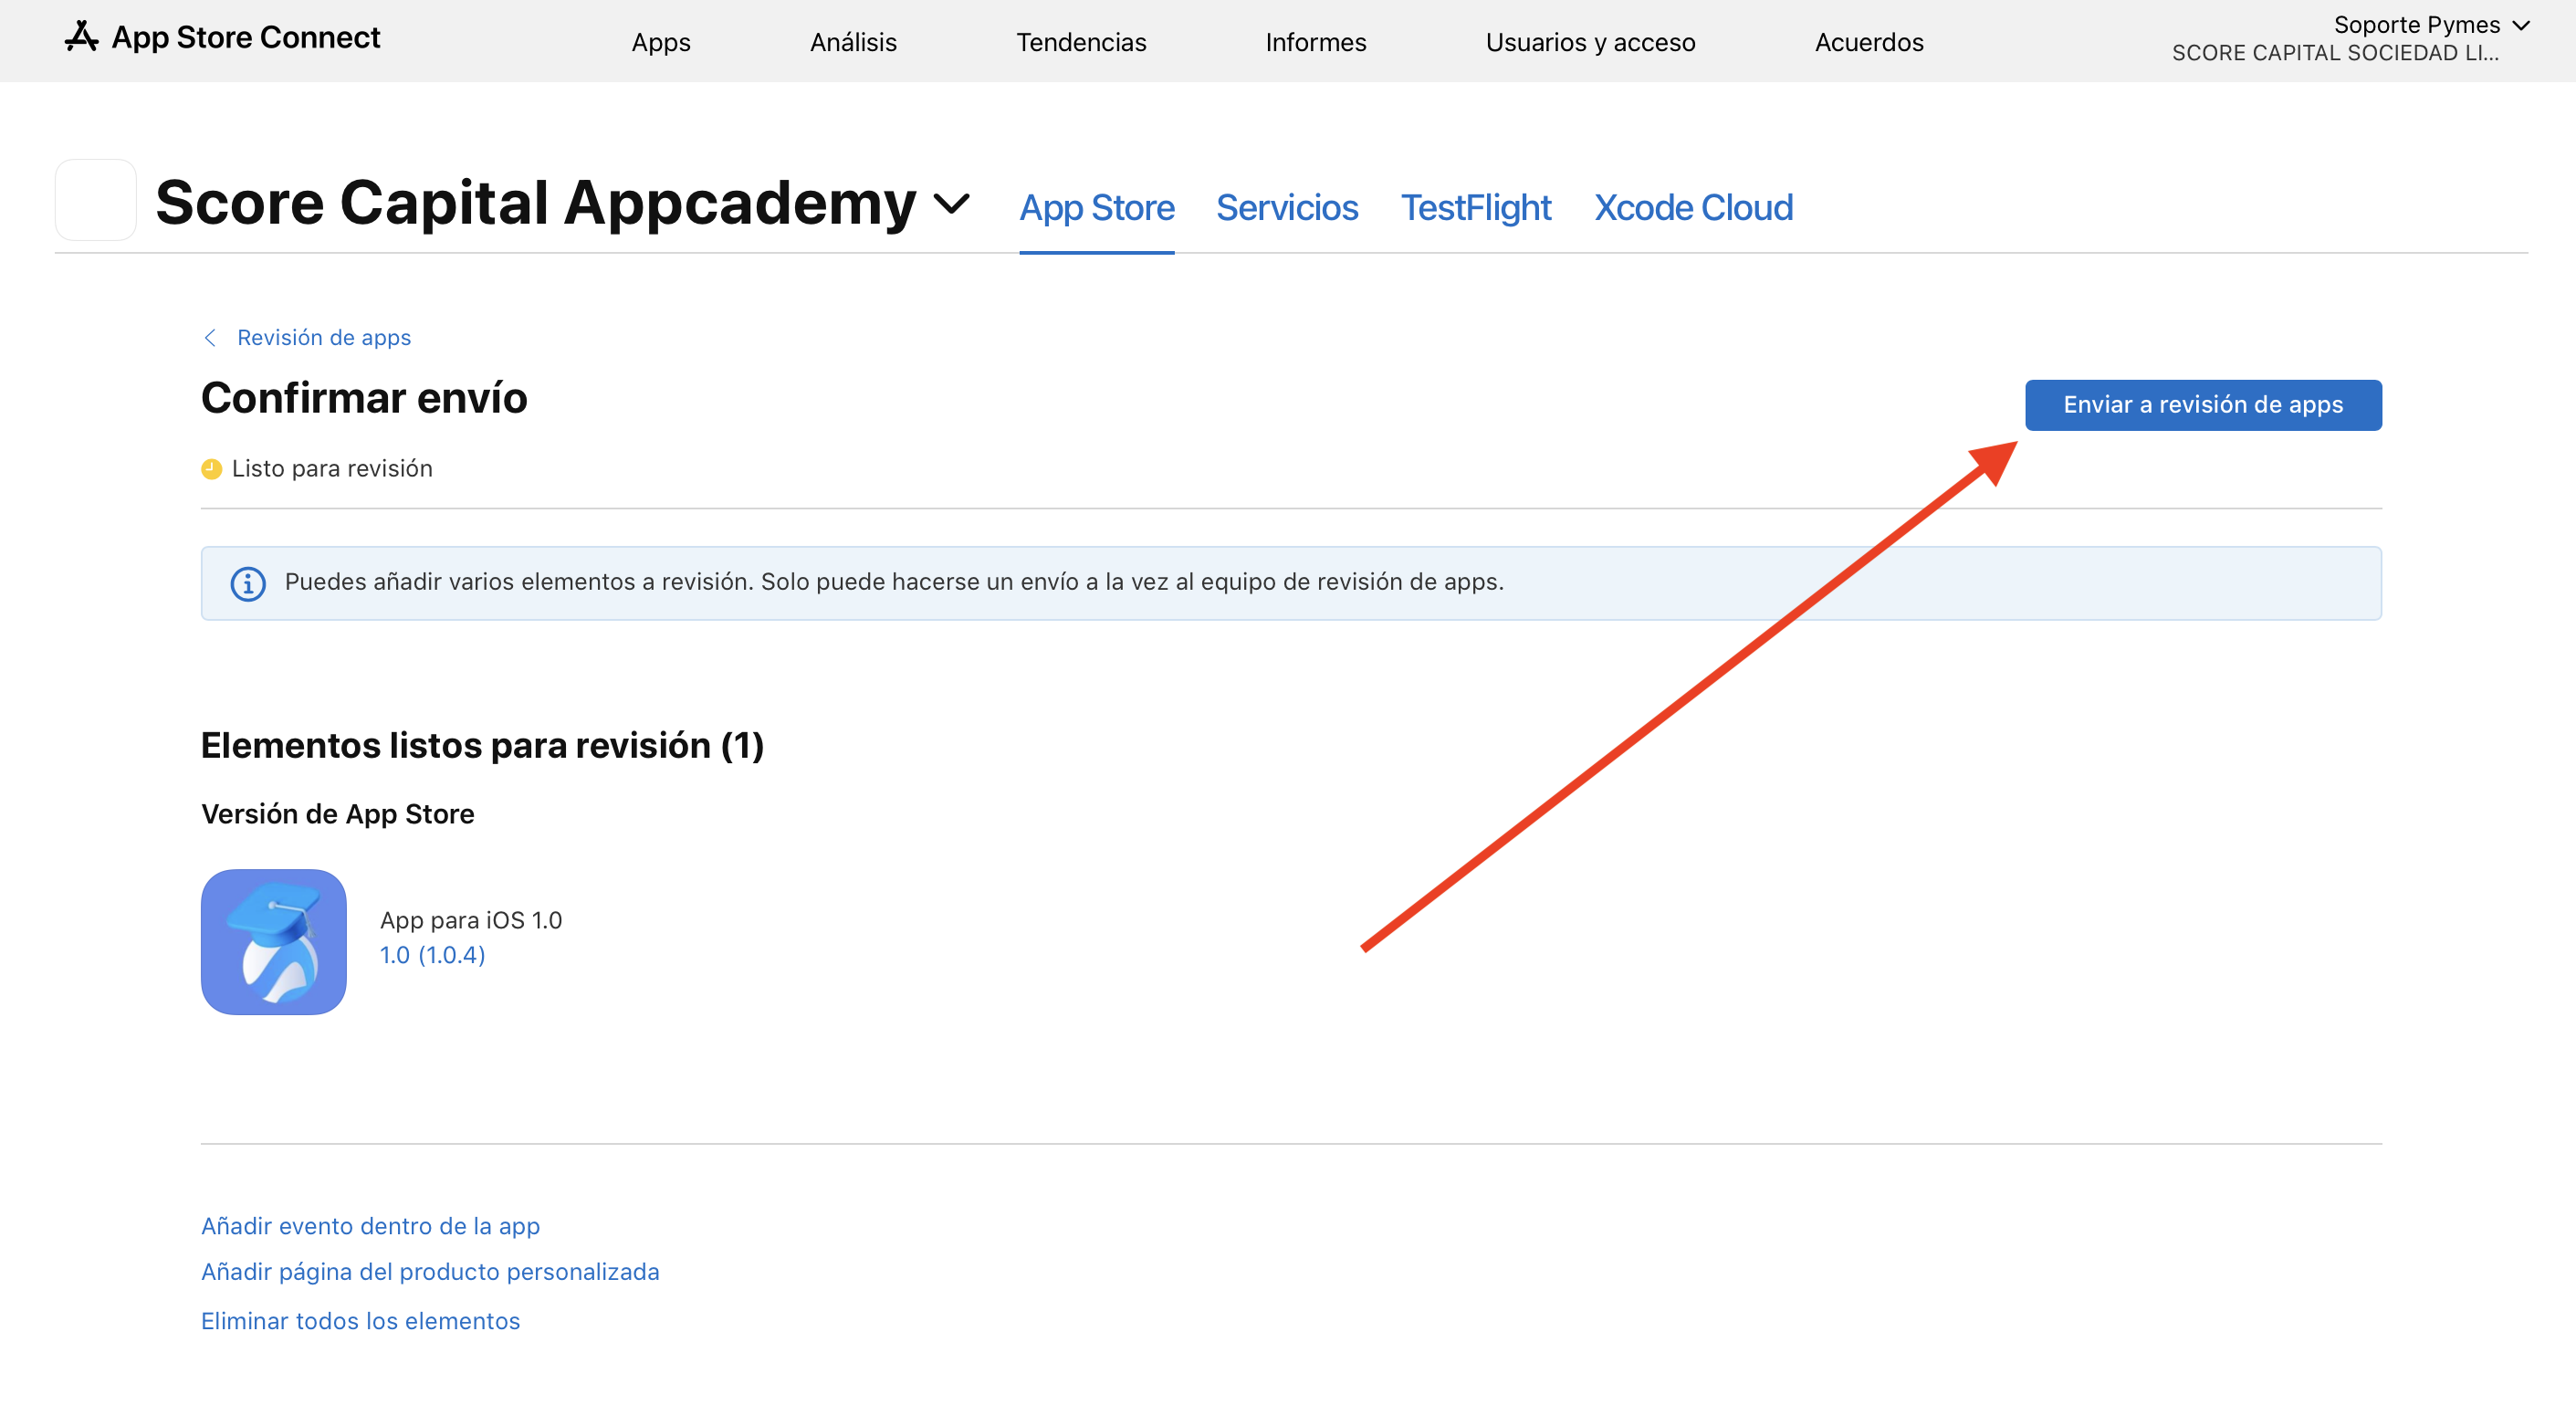Open build link 1.0 (1.0.4)
Viewport: 2576px width, 1426px height.
click(433, 955)
